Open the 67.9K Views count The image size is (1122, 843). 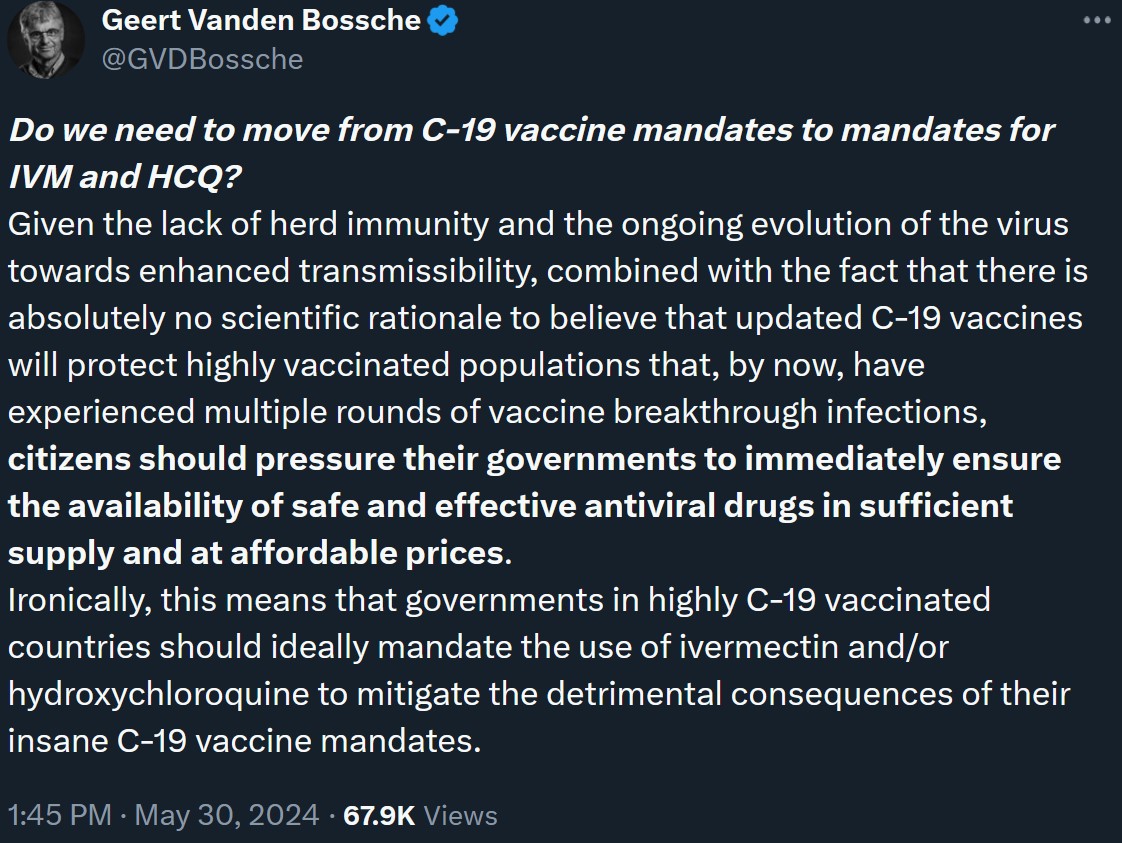[x=420, y=815]
